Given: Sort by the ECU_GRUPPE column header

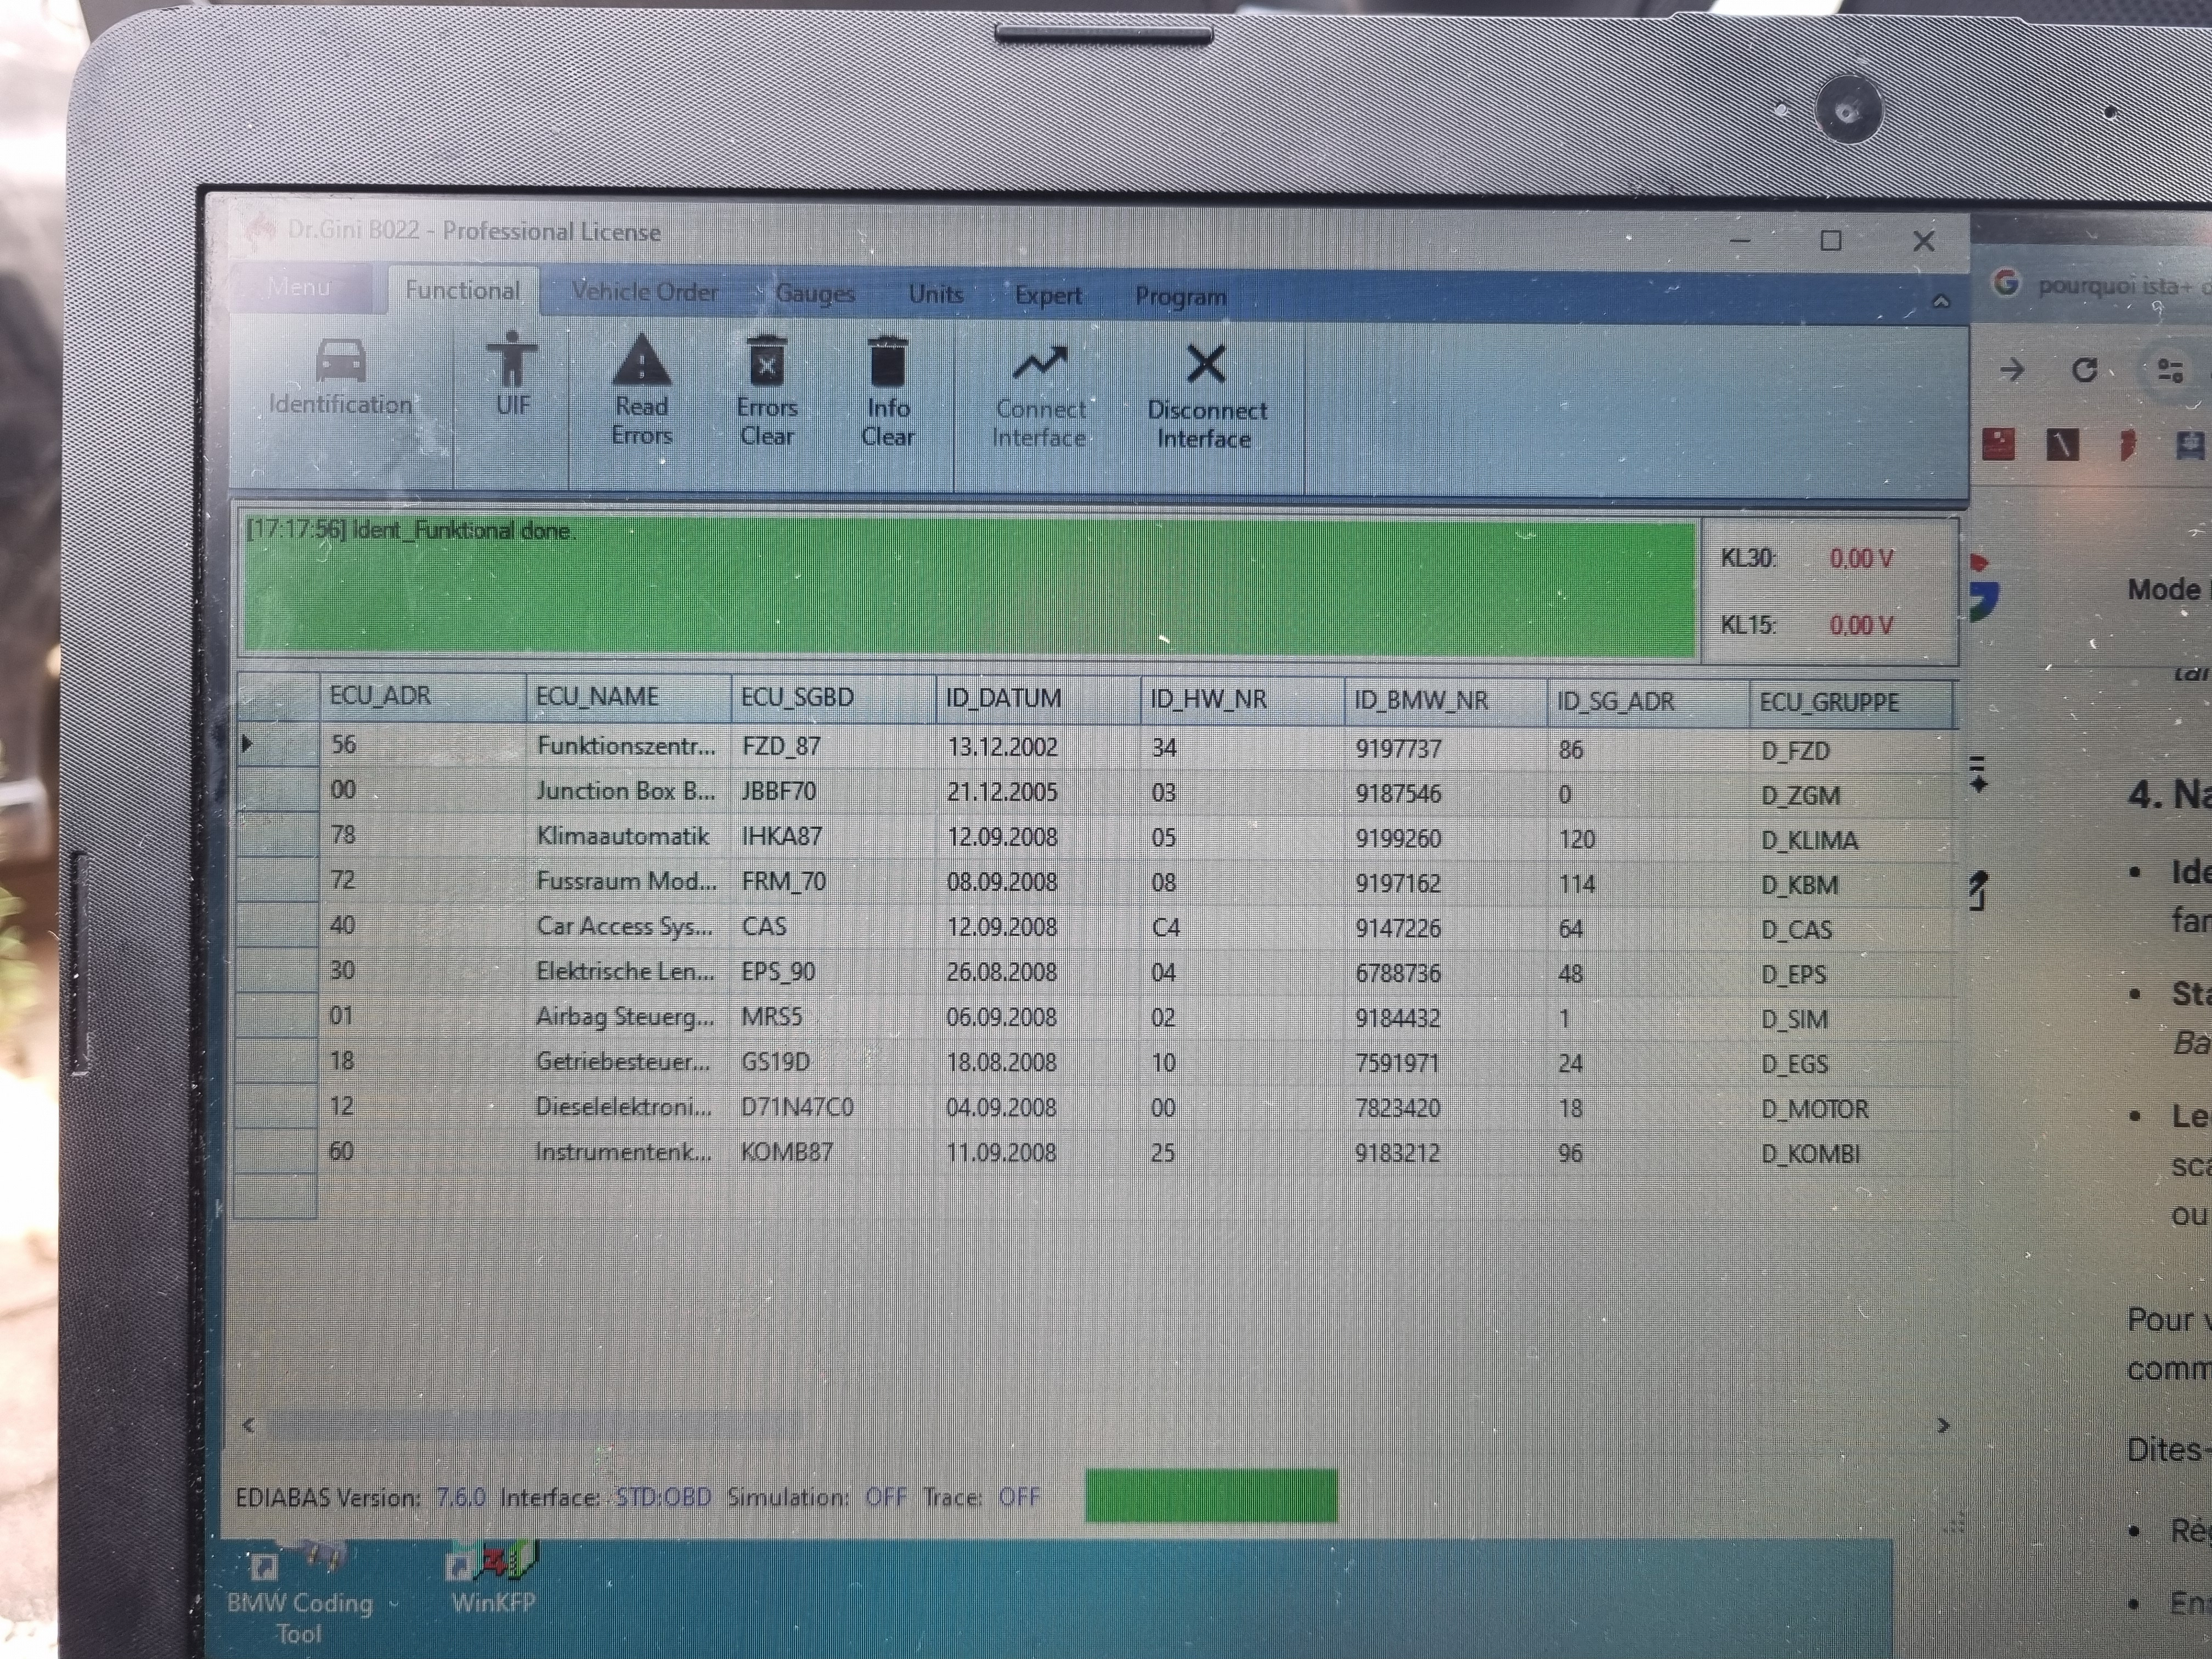Looking at the screenshot, I should click(1851, 703).
